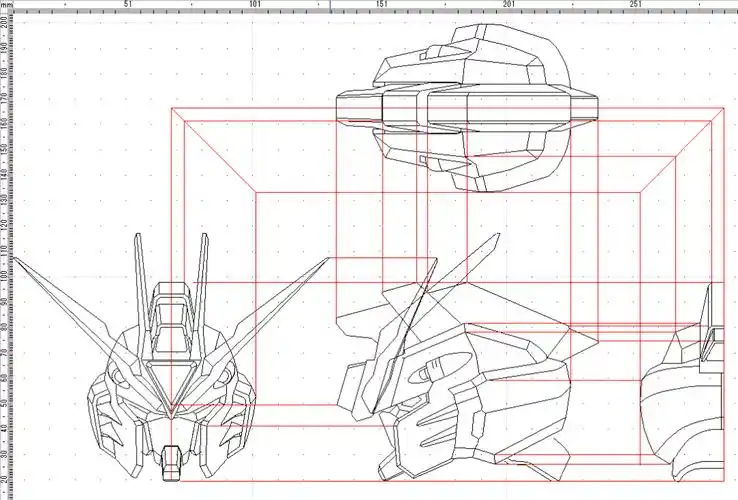Click the chin vent on the front view
The width and height of the screenshot is (738, 500).
click(x=173, y=462)
